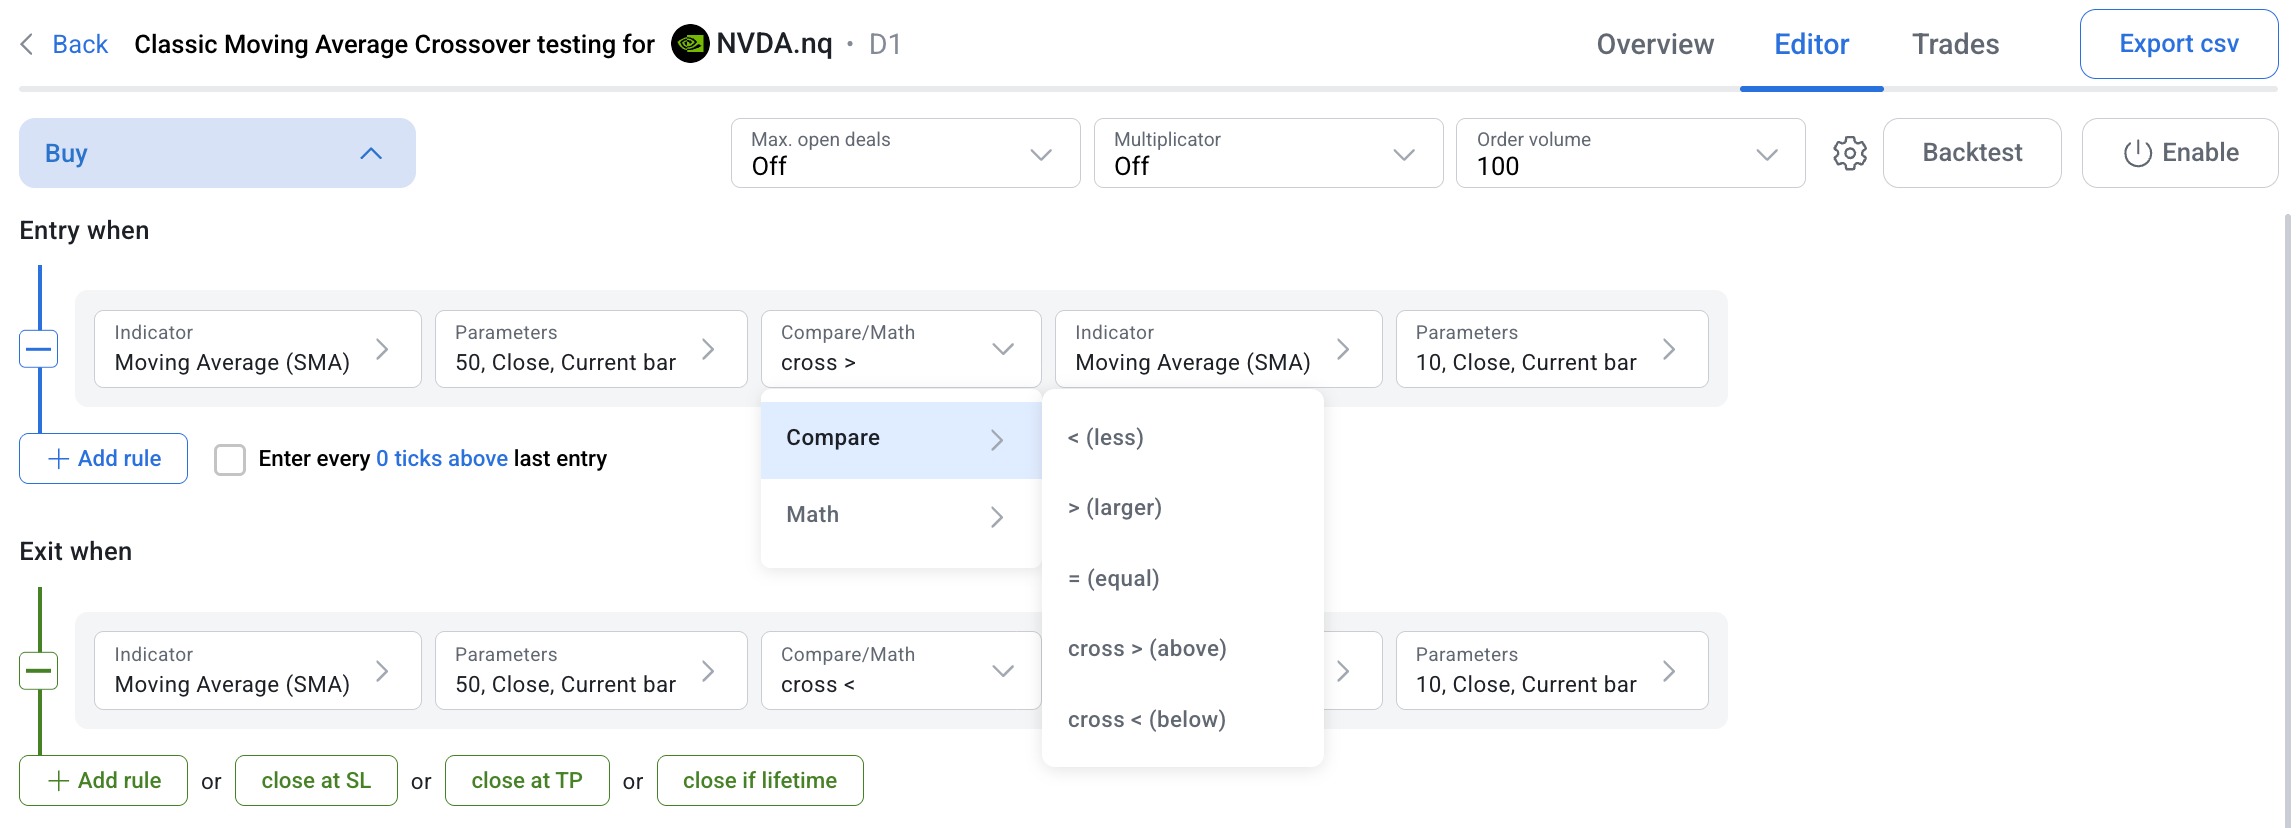This screenshot has width=2296, height=828.
Task: Switch to the Trades tab
Action: [1955, 44]
